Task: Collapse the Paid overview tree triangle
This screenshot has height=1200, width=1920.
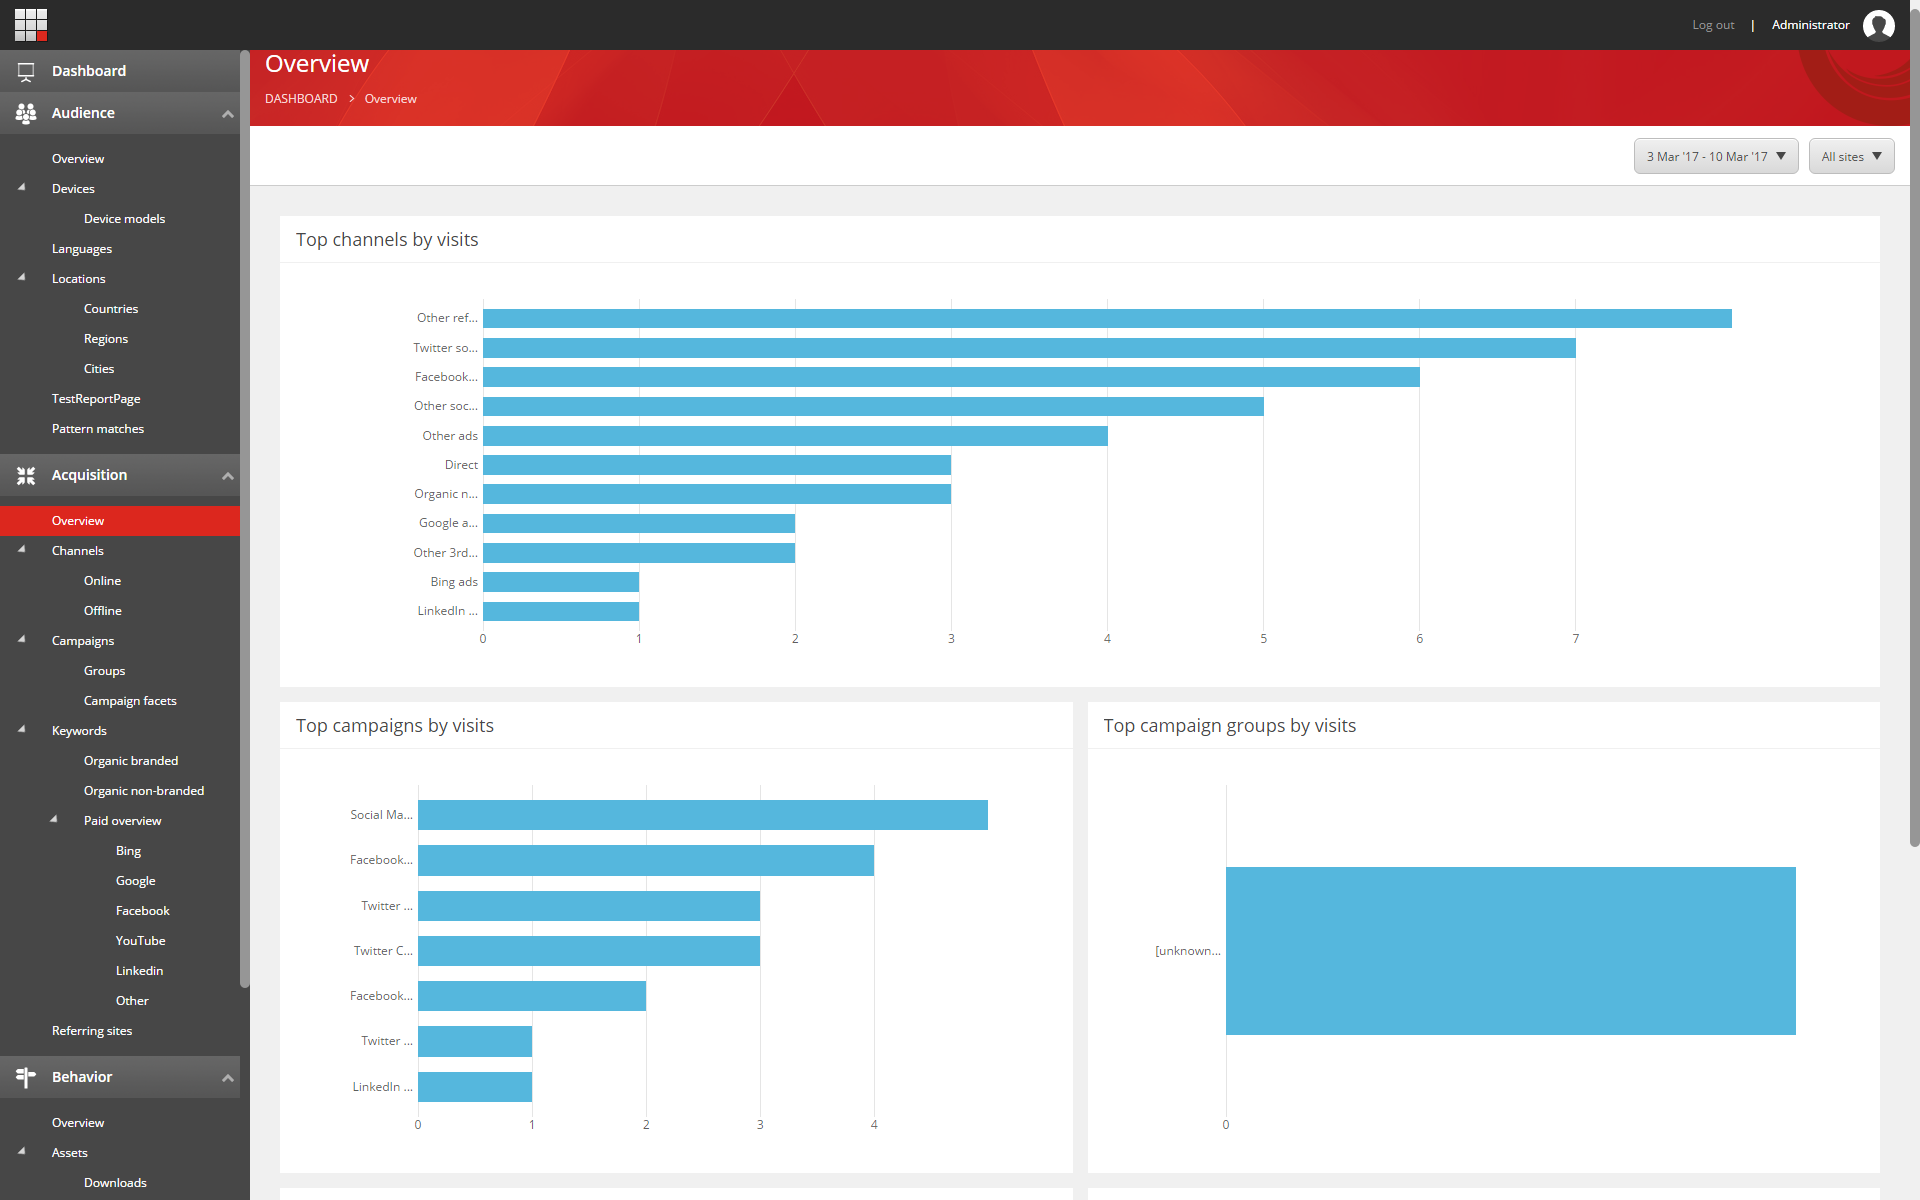Action: (x=54, y=819)
